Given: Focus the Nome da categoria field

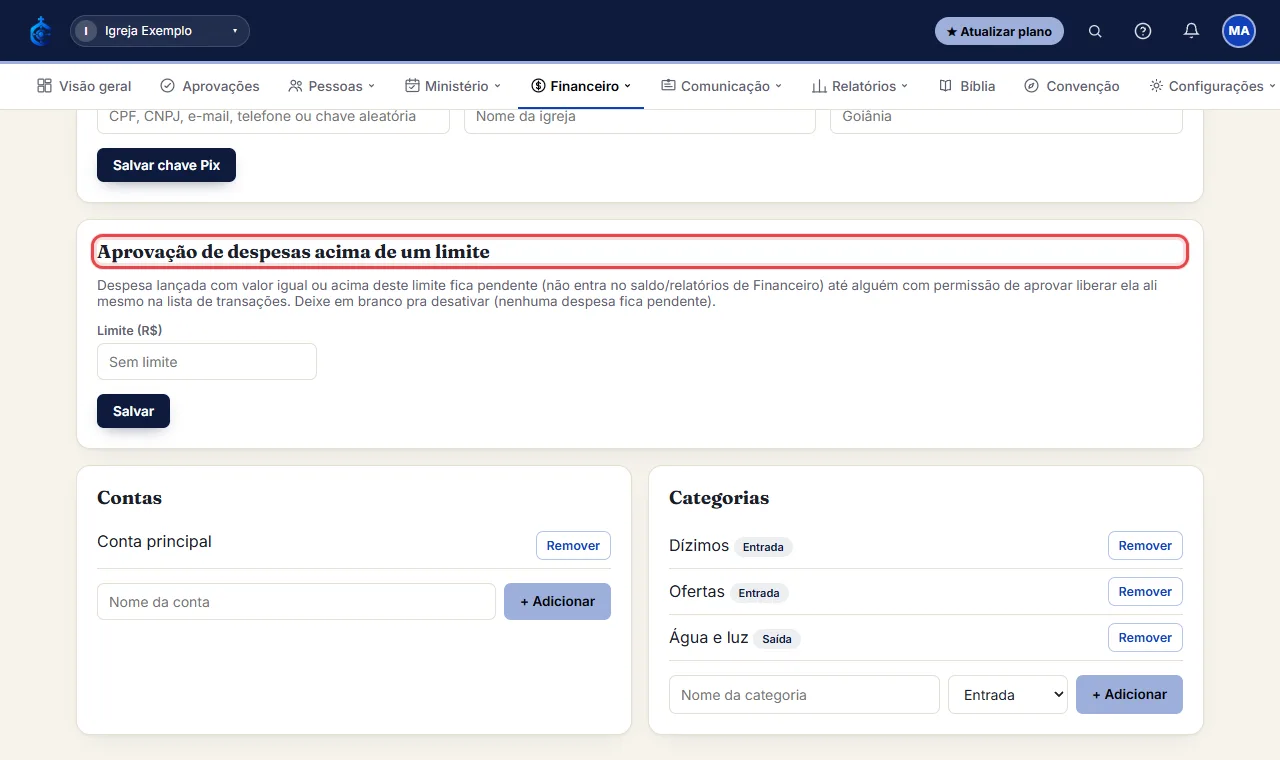Looking at the screenshot, I should pos(804,695).
